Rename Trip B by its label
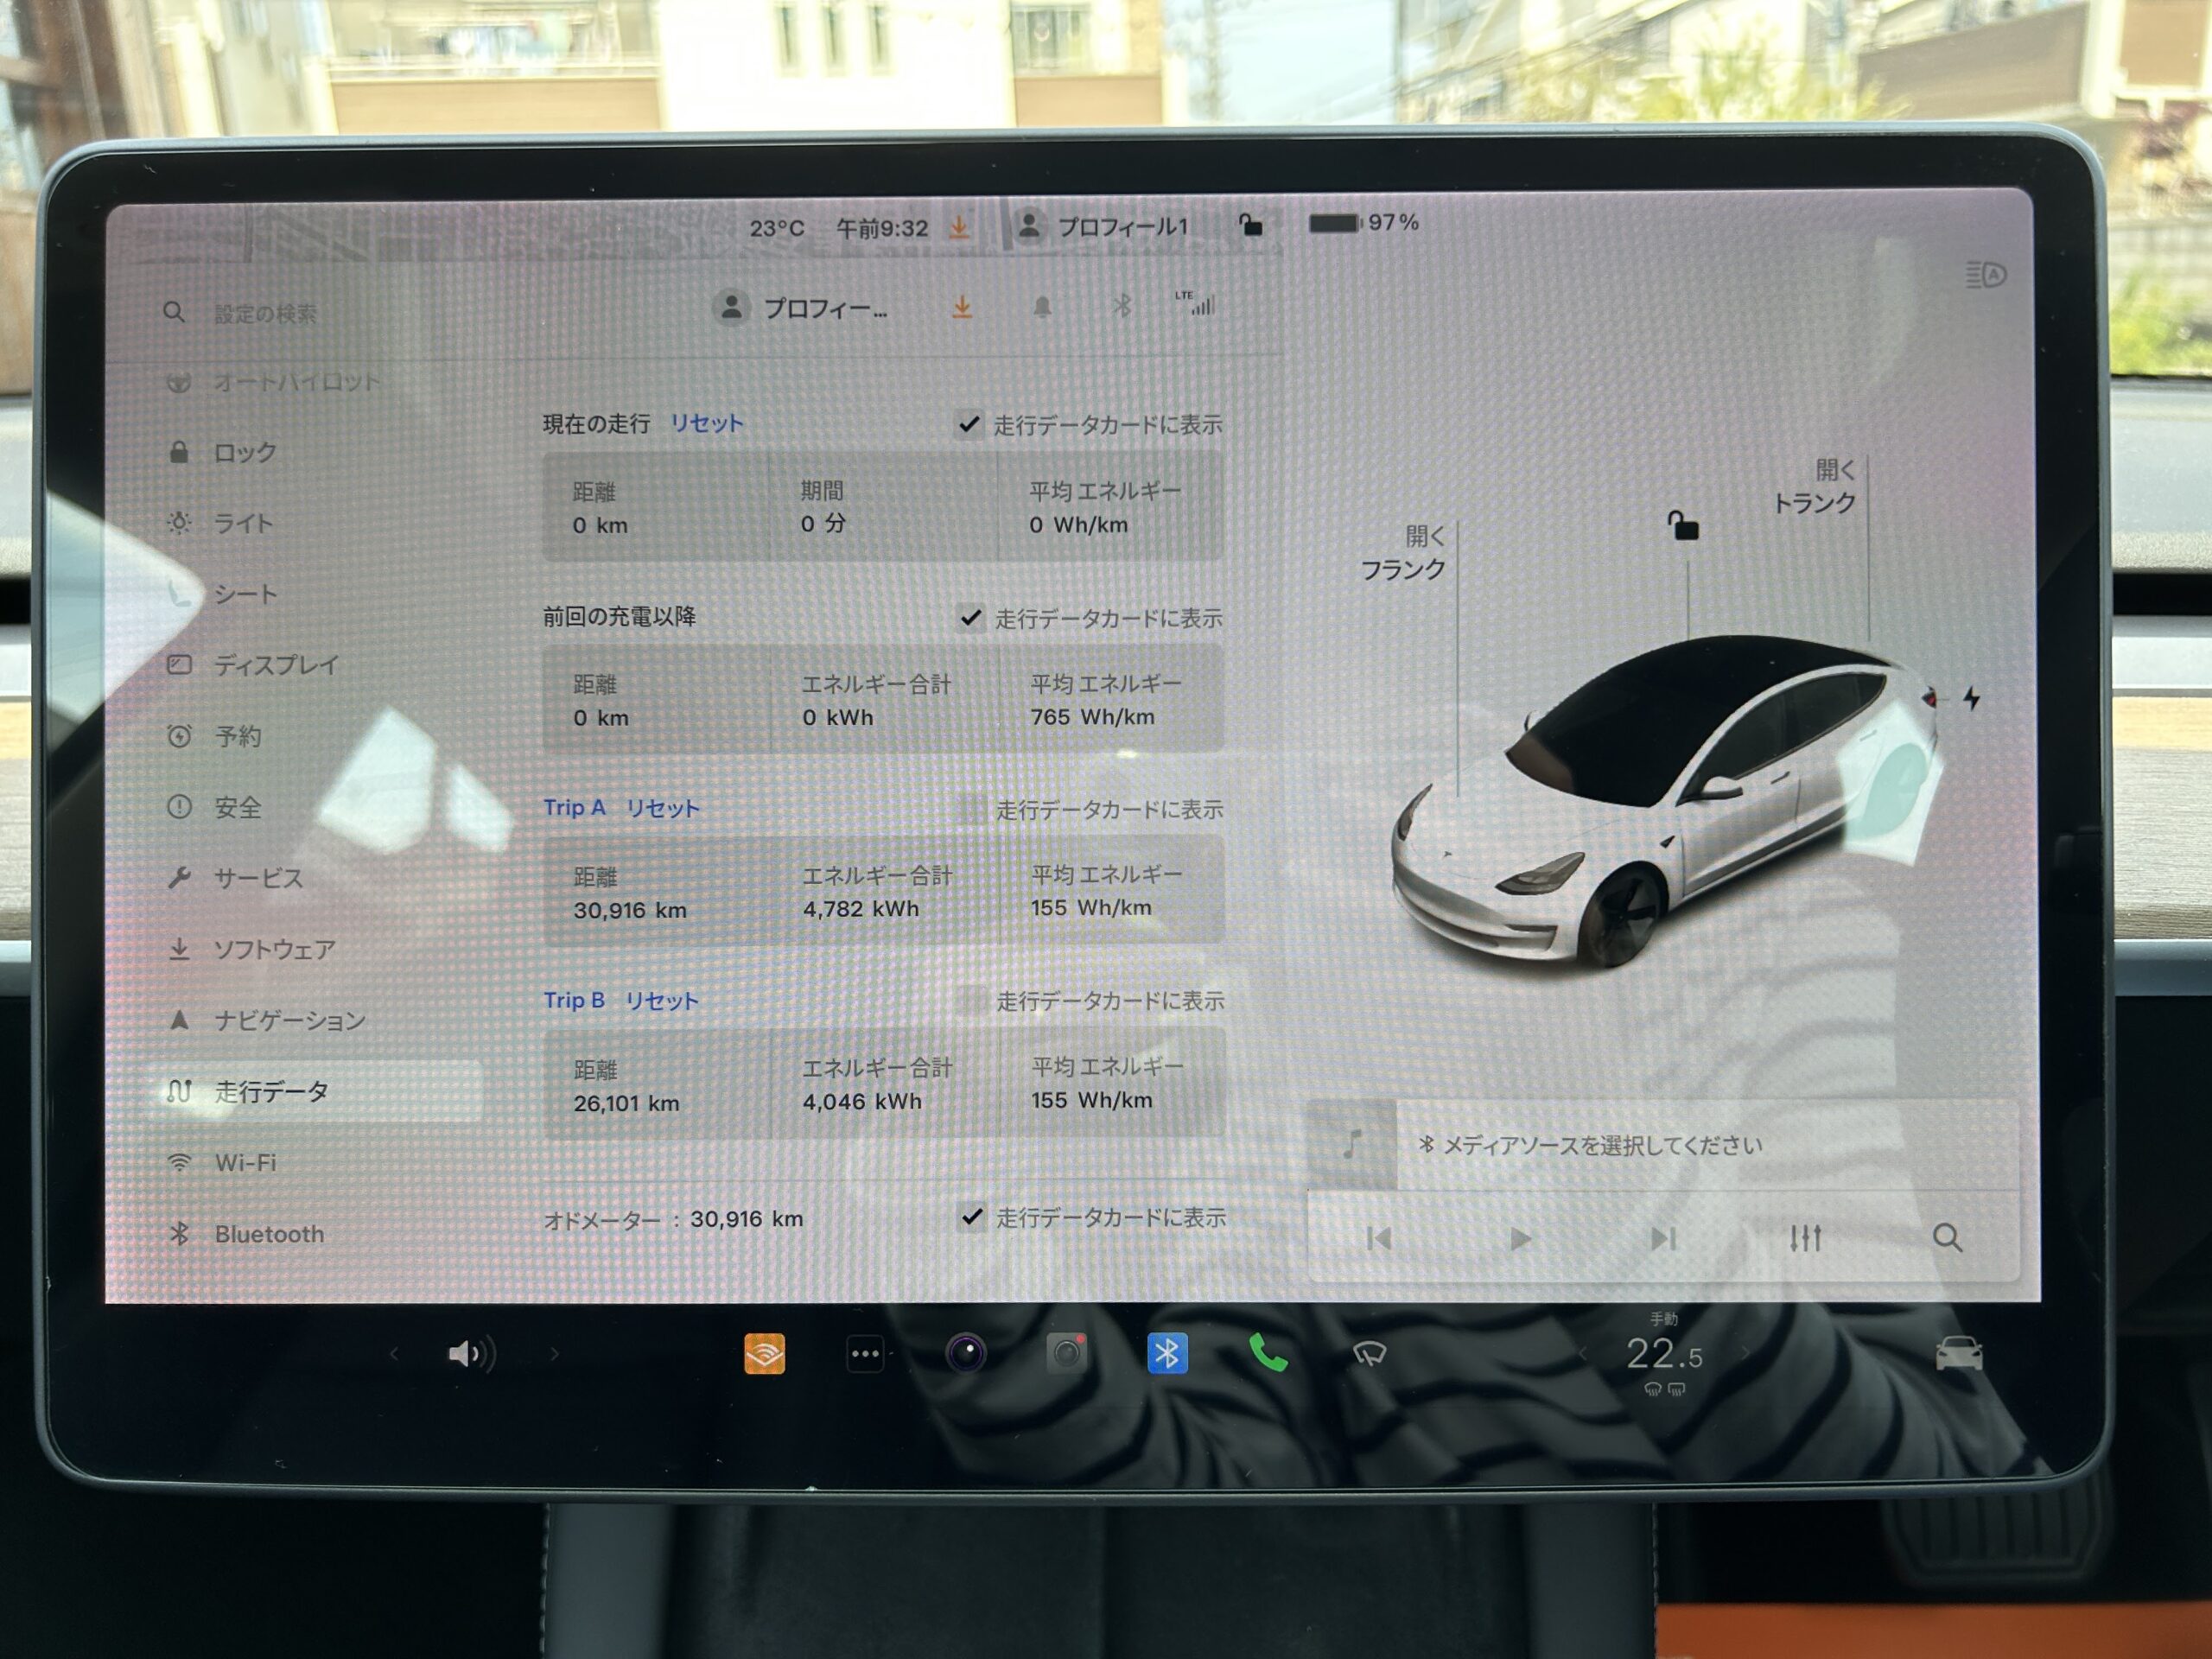 (x=574, y=1000)
